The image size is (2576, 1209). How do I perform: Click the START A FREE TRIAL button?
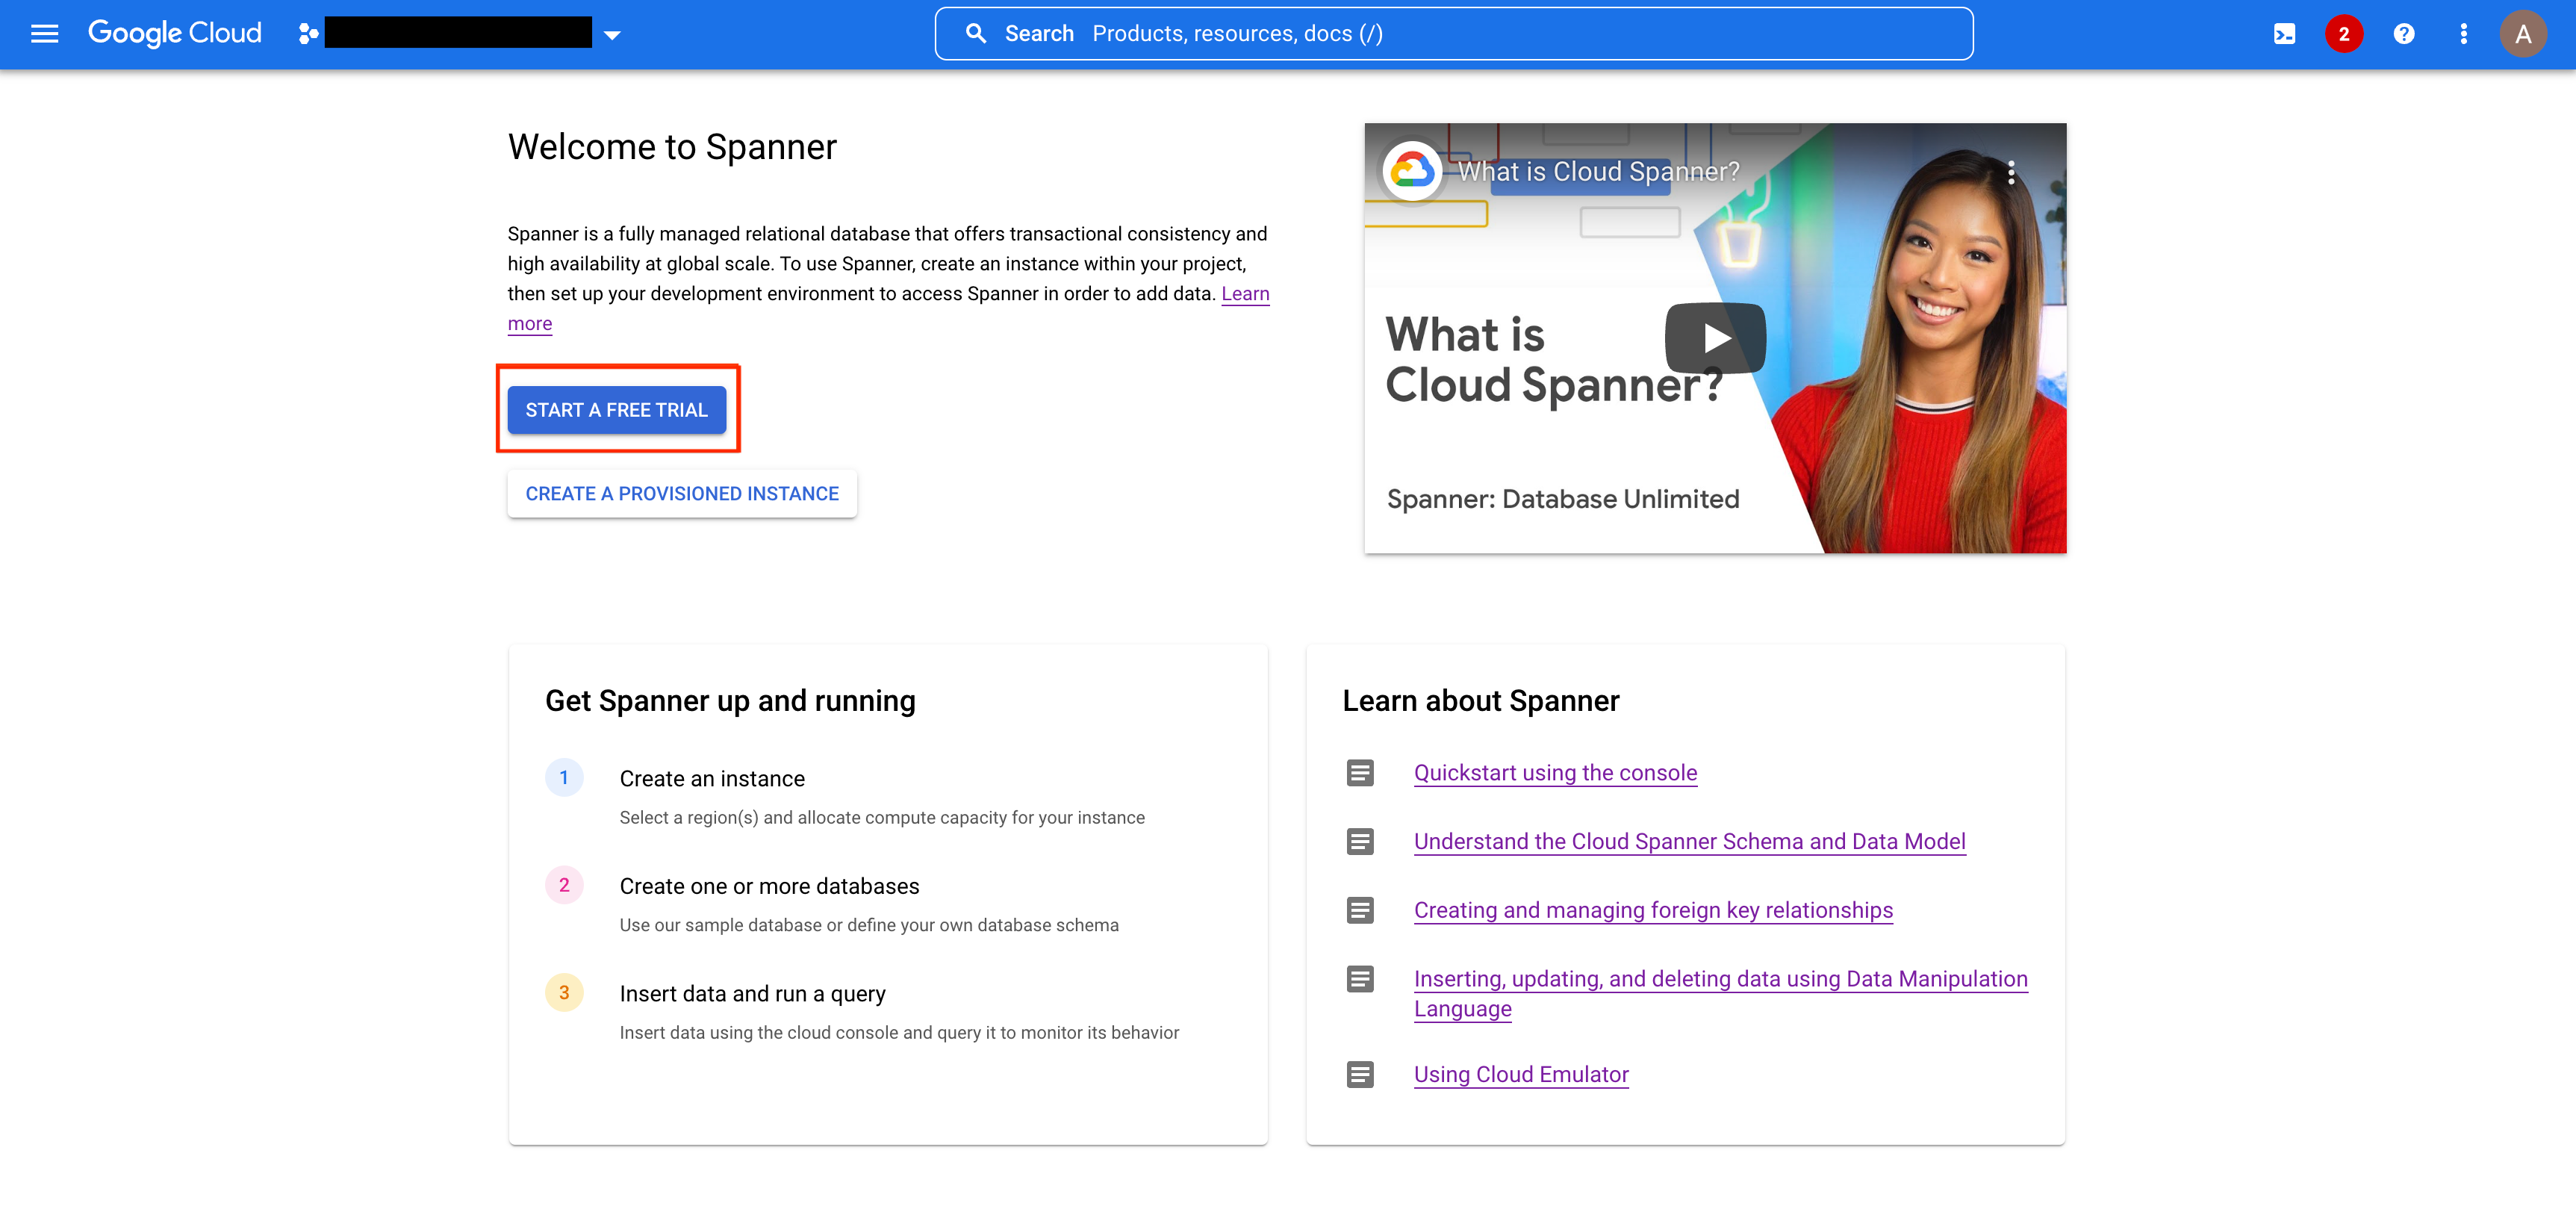click(616, 411)
